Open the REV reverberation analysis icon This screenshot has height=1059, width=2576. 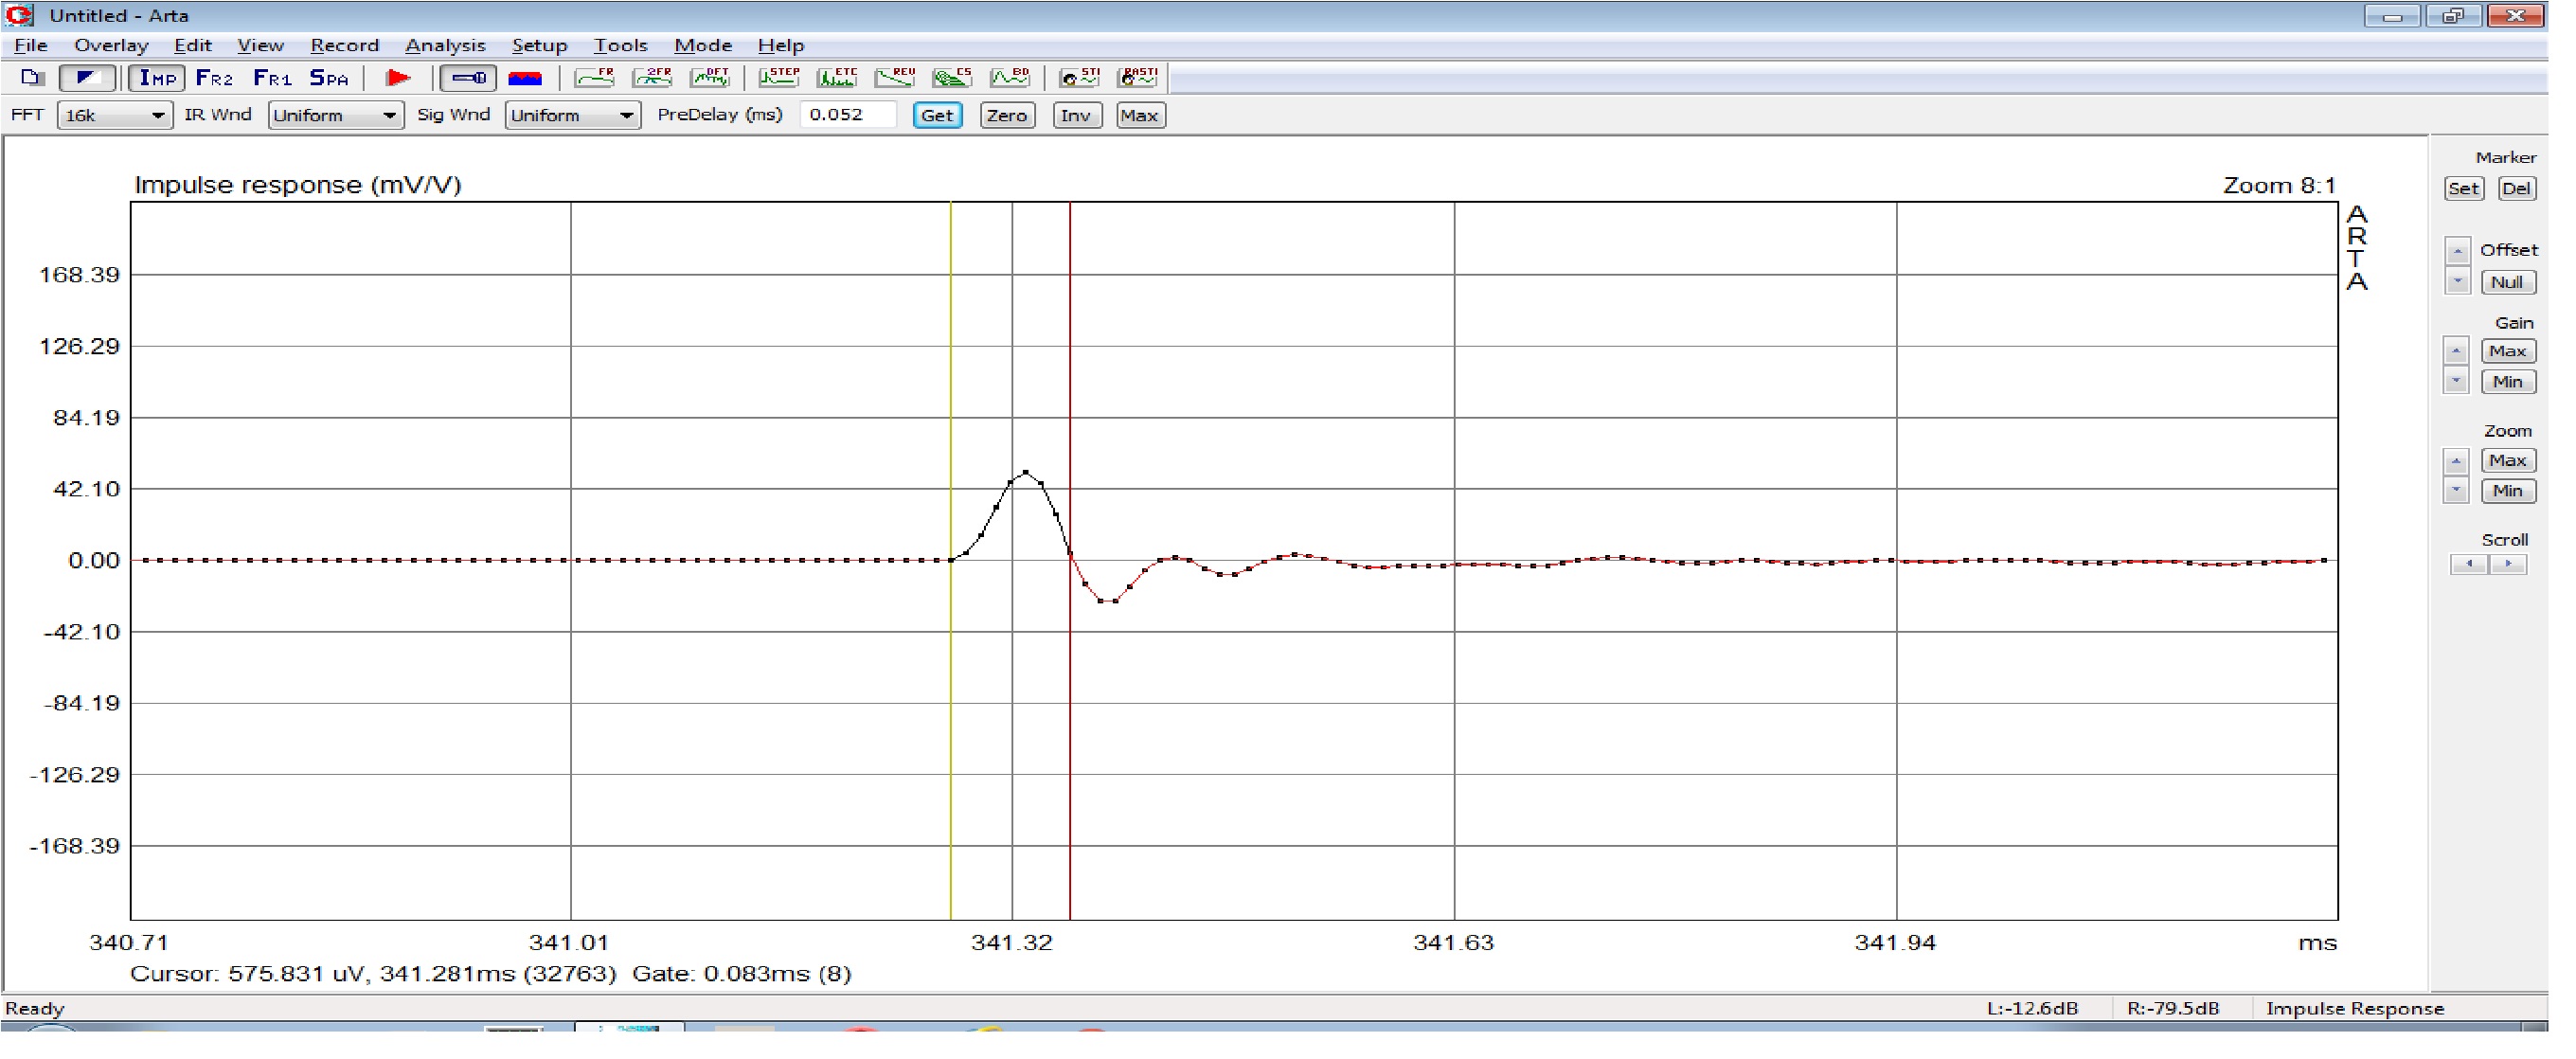click(895, 78)
